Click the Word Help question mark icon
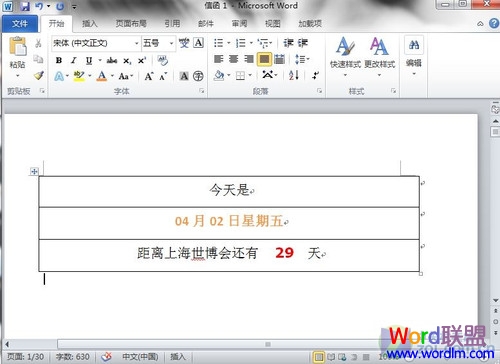Screen dimensions: 500x364 tap(494, 23)
